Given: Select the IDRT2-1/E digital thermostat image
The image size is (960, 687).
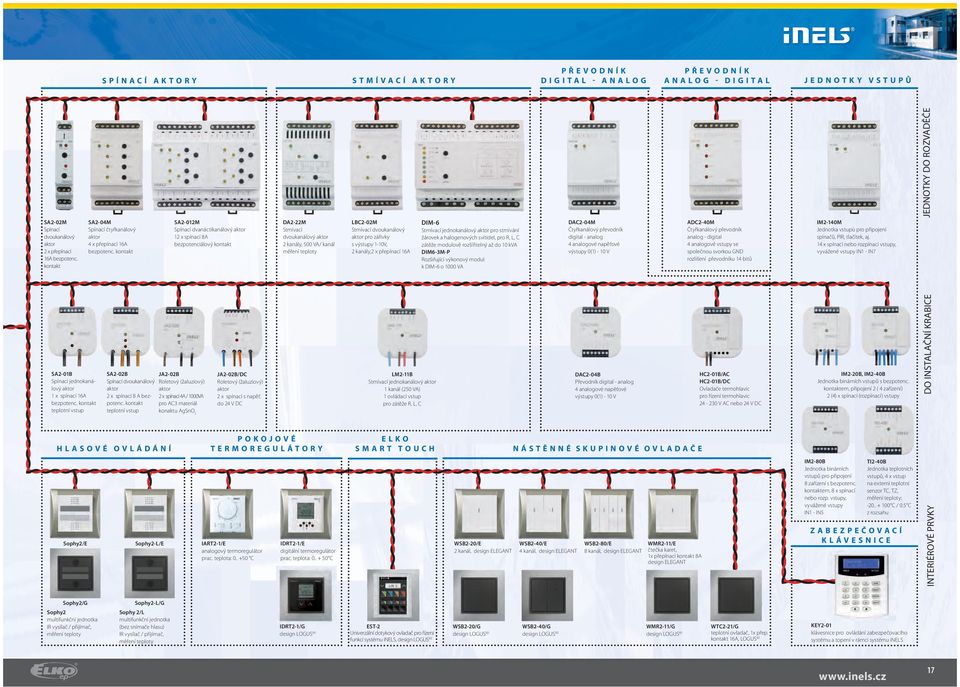Looking at the screenshot, I should [x=306, y=513].
